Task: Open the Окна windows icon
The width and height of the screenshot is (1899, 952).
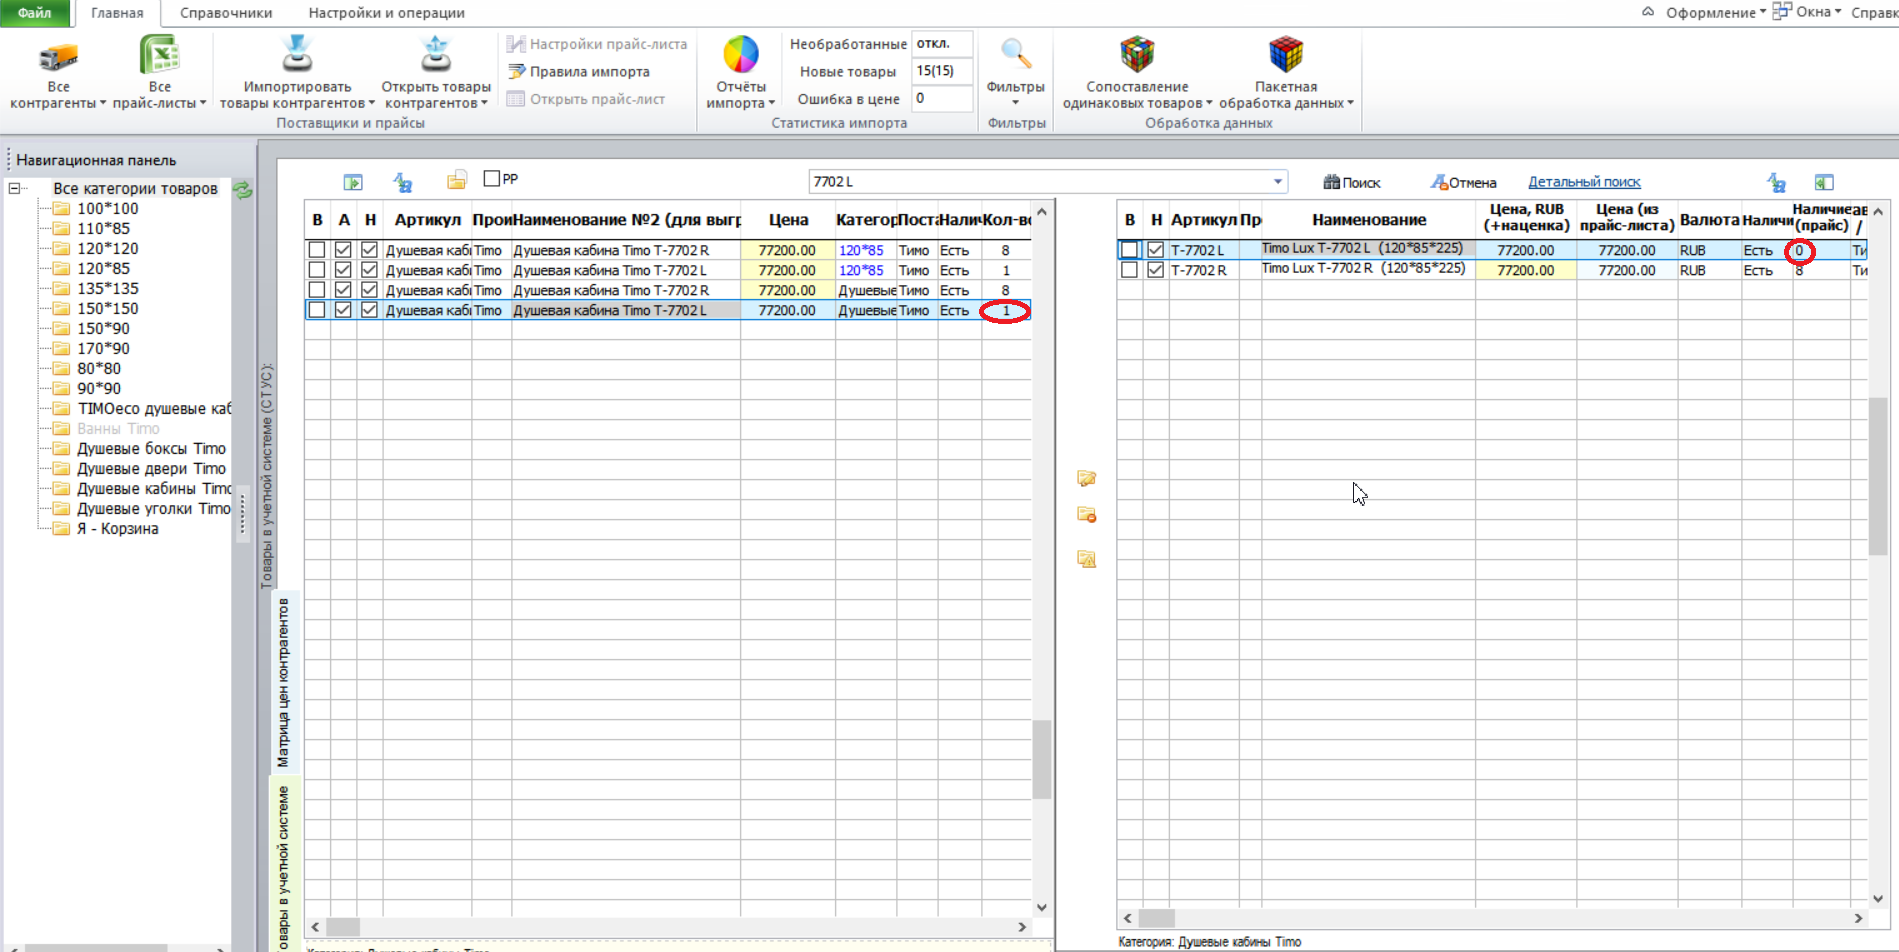Action: click(1781, 12)
